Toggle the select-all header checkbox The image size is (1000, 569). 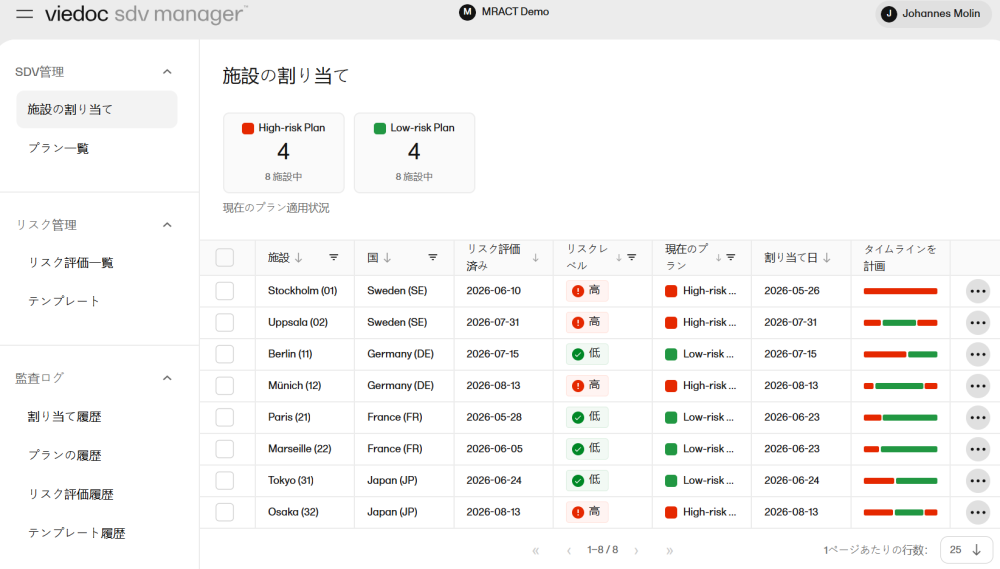click(224, 258)
